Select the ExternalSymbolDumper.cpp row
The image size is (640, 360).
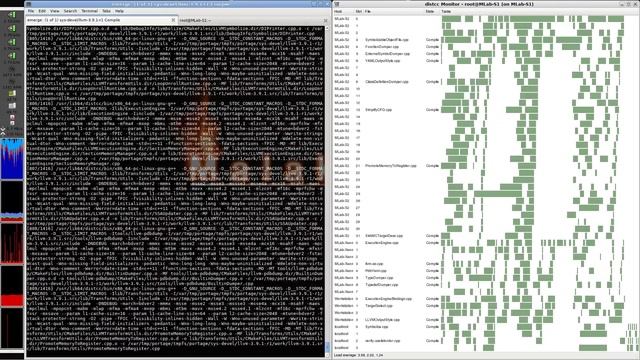click(486, 54)
